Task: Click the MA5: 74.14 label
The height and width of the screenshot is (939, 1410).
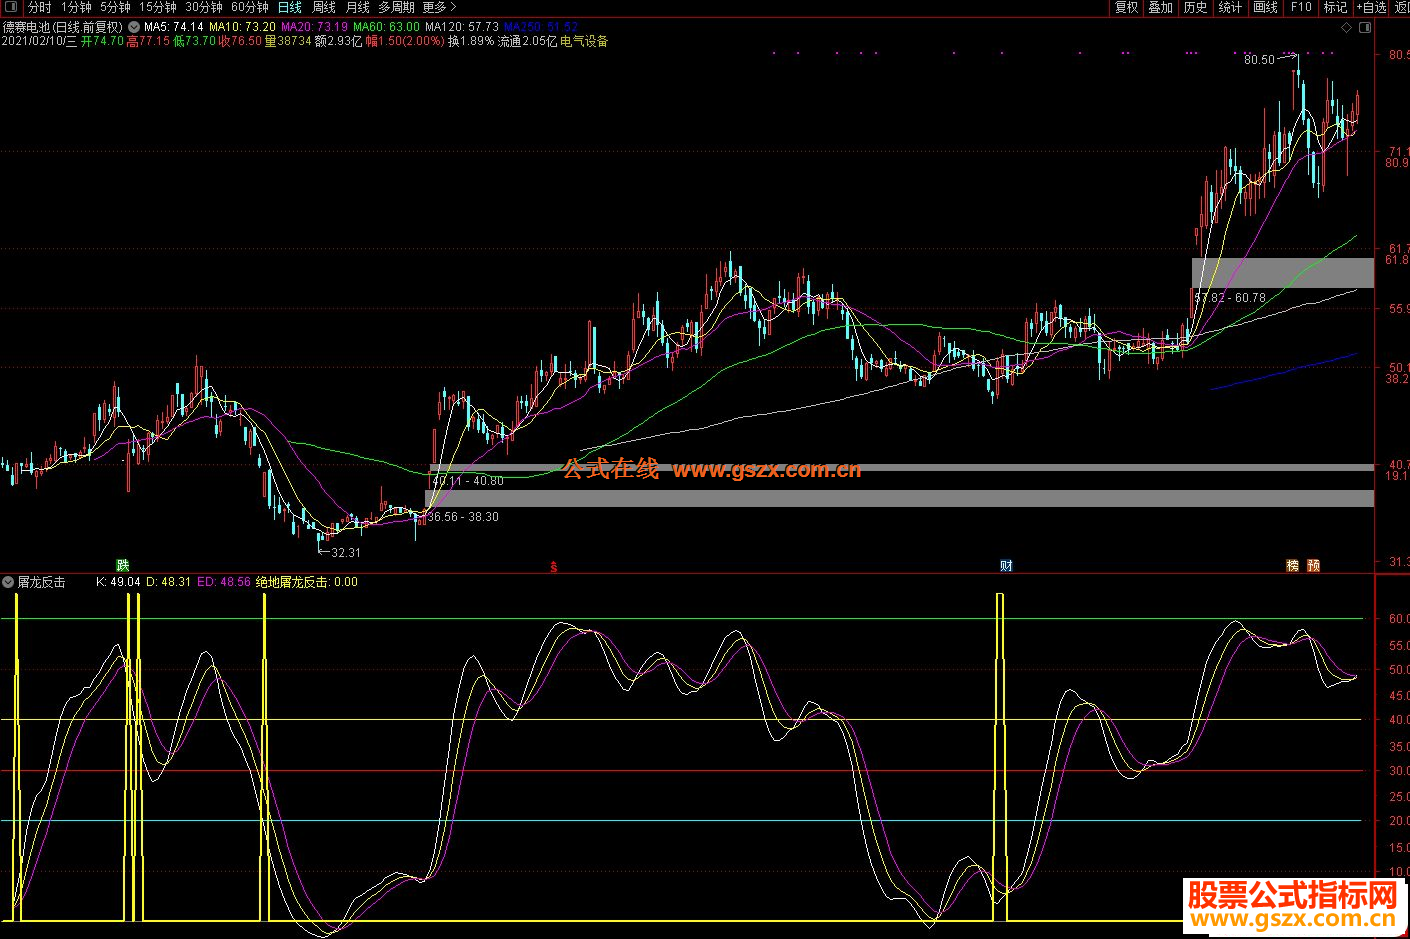Action: pyautogui.click(x=173, y=27)
